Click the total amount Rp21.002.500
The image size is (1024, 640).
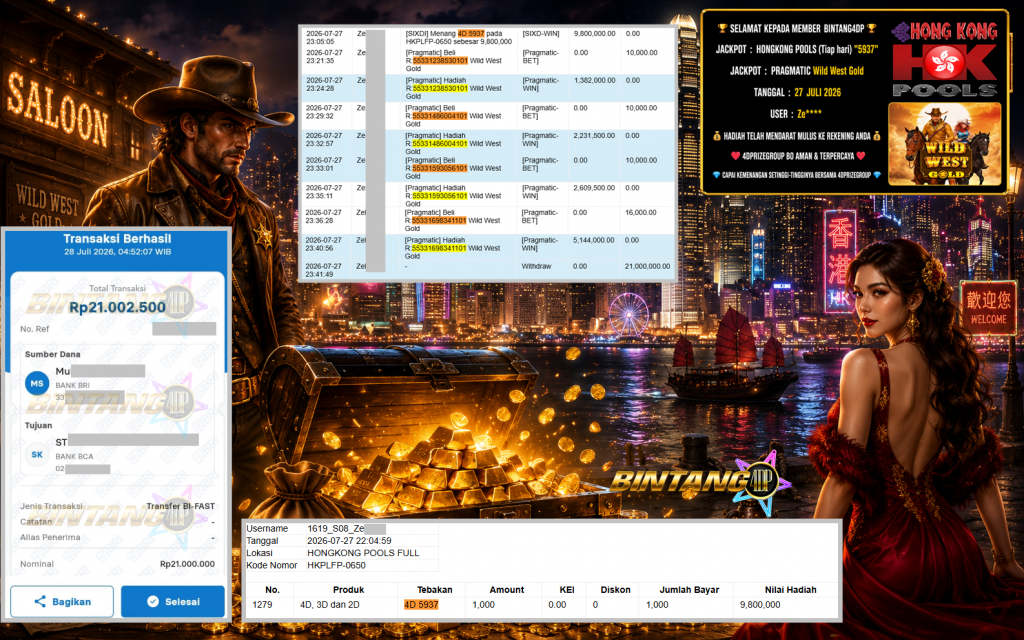coord(118,307)
